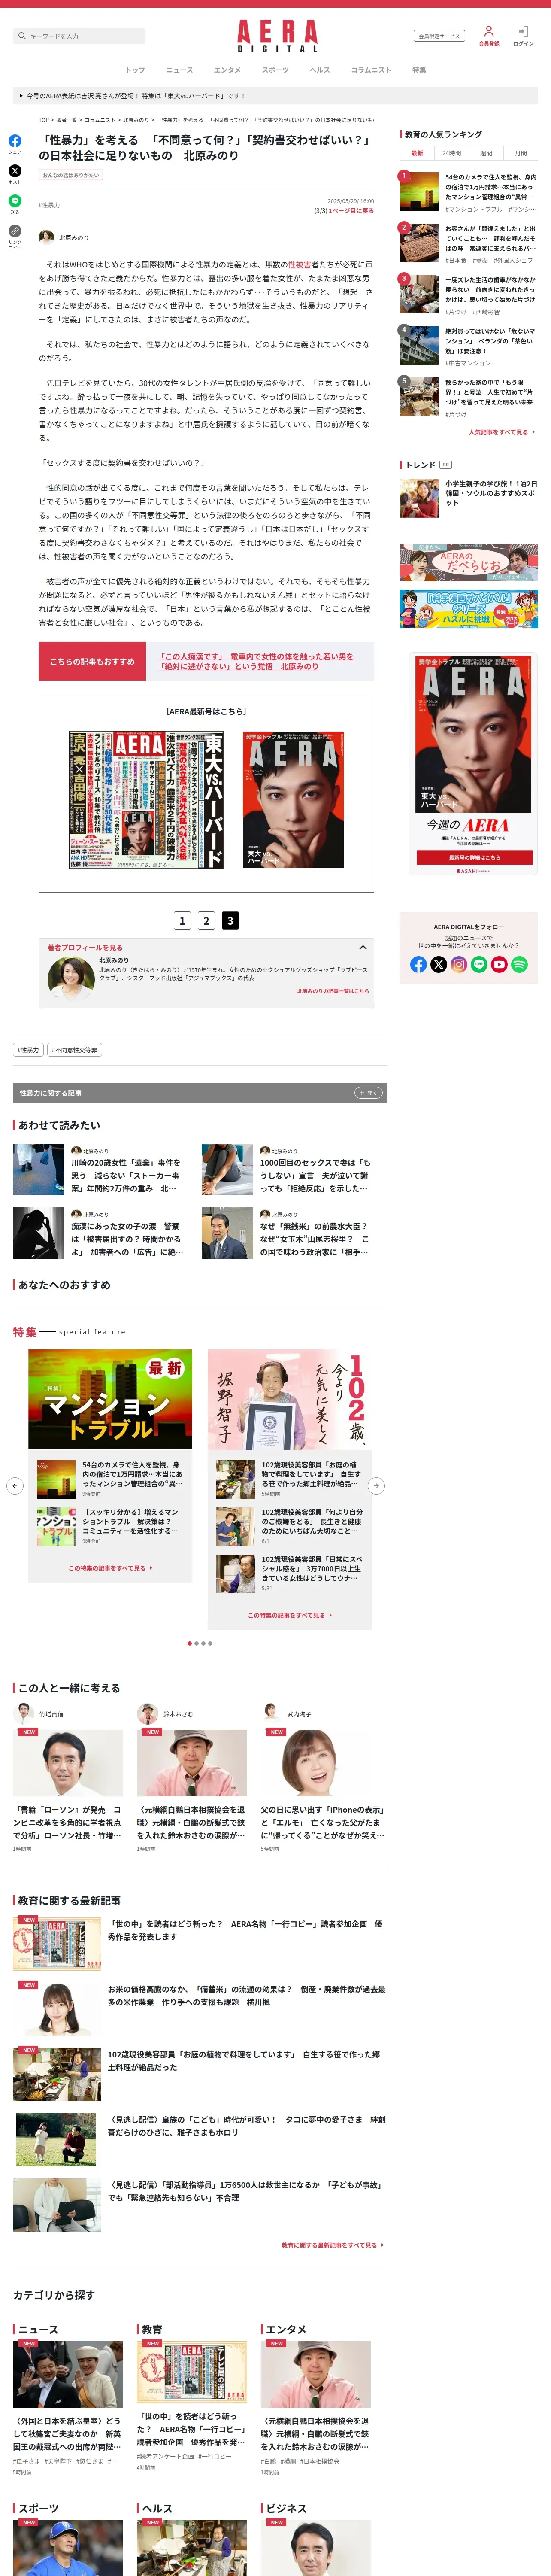Open 川崎の20歳女性「遺棄」事件 article
Screen dimensions: 551x2576
(x=99, y=1170)
